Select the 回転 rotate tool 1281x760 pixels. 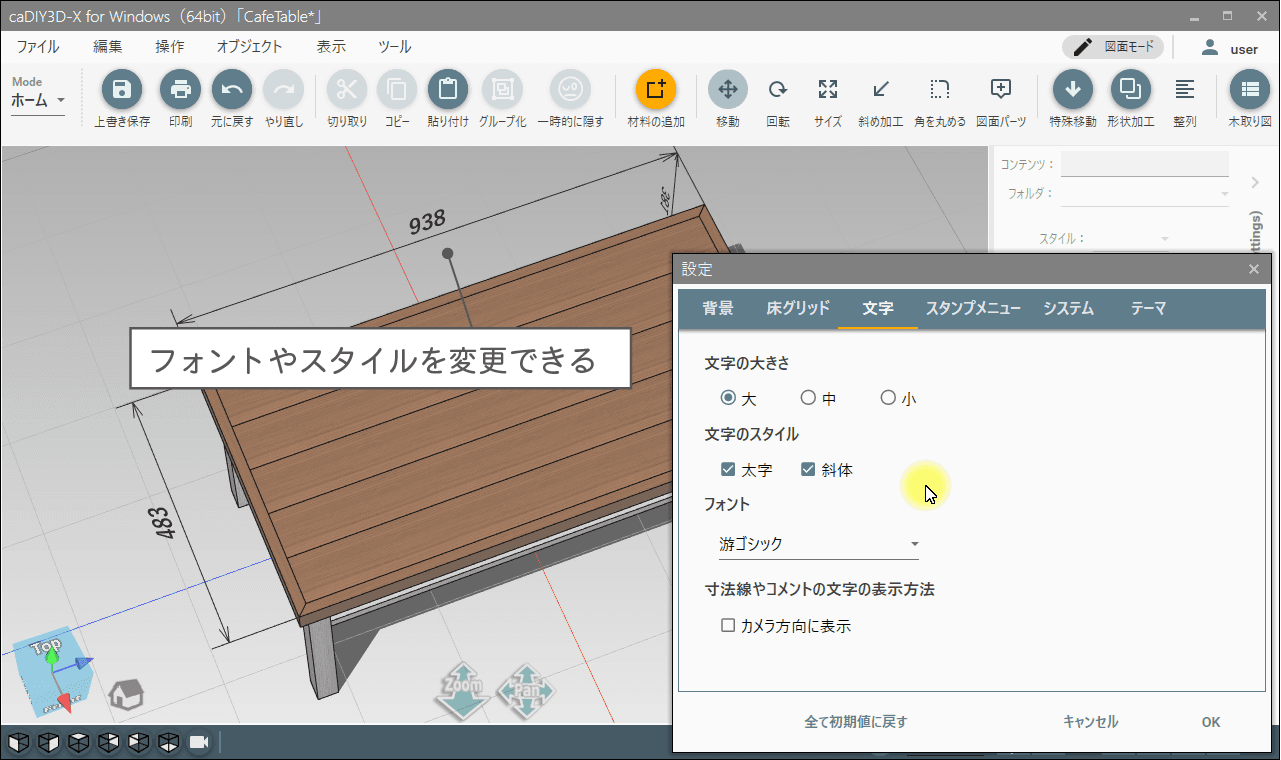[777, 90]
